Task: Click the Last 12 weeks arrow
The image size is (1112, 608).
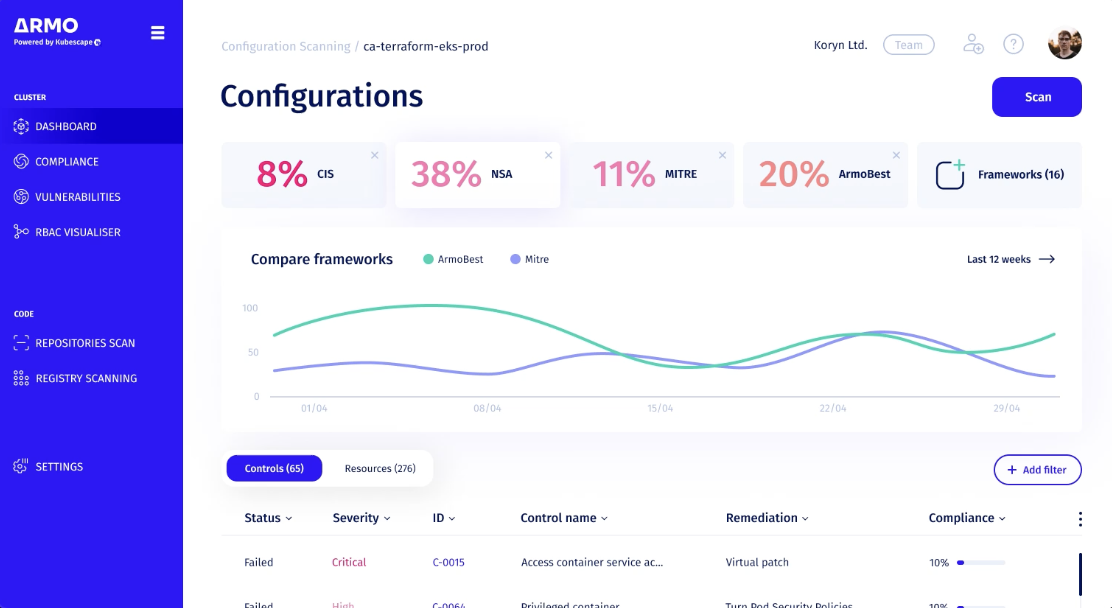Action: [x=1047, y=259]
